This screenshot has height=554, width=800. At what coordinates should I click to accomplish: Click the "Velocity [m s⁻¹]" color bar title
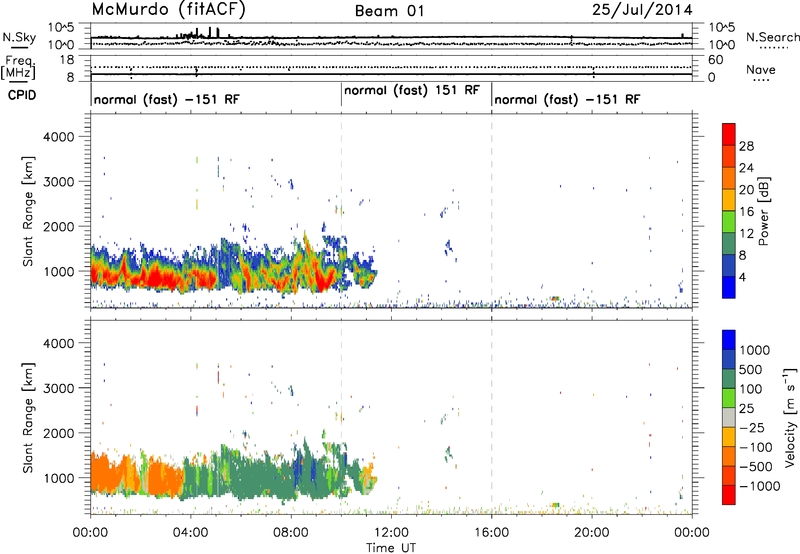[790, 417]
